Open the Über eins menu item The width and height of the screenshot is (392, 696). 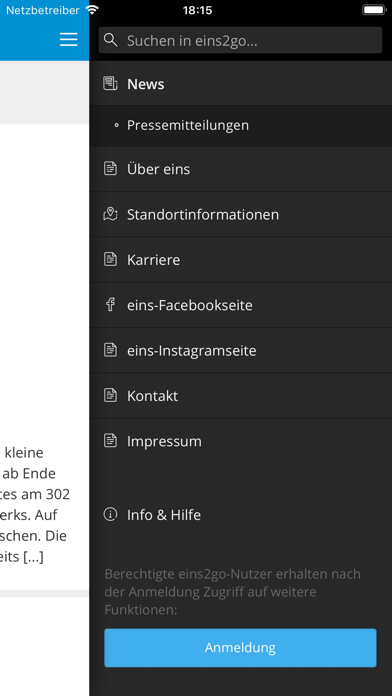point(241,169)
